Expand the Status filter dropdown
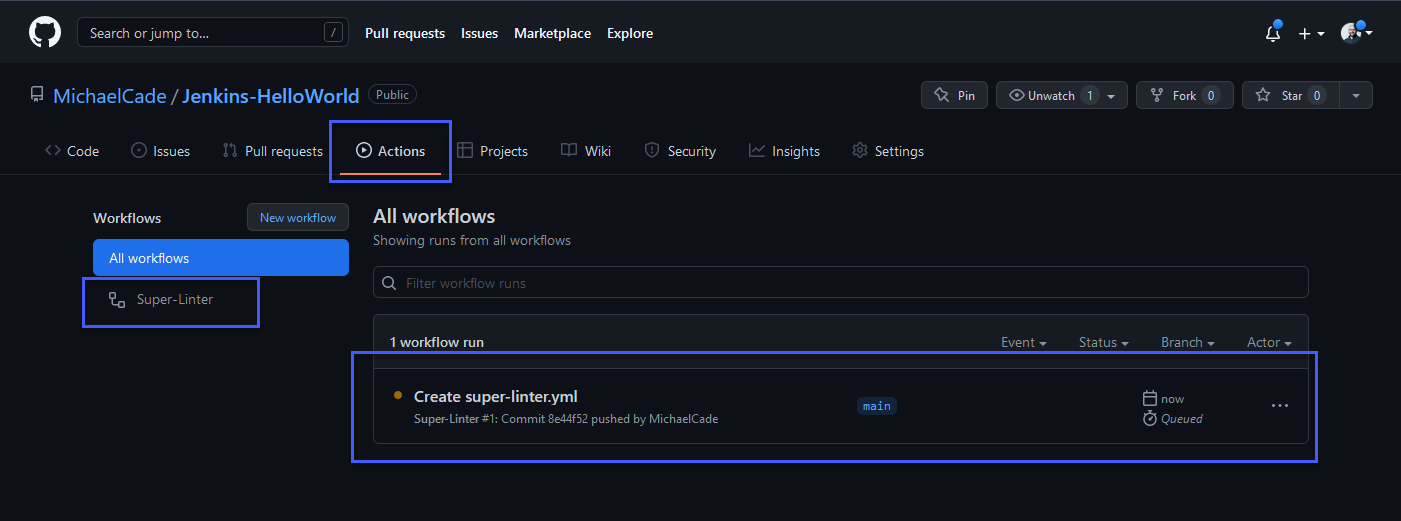 1103,342
